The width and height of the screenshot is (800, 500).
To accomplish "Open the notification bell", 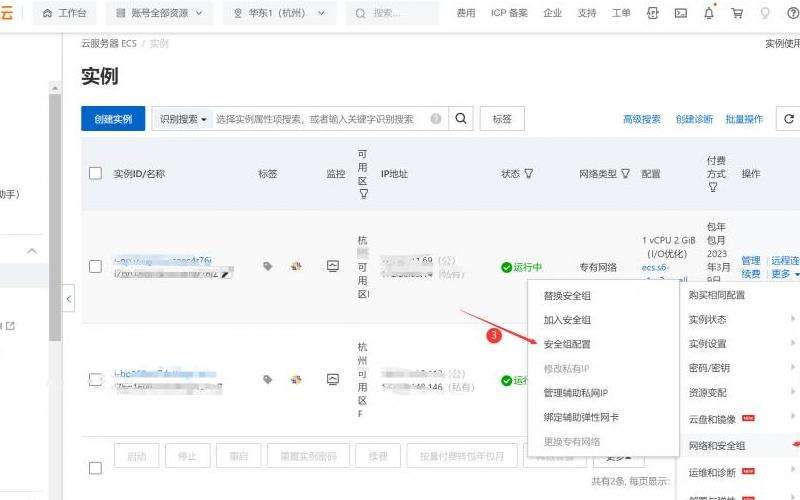I will click(709, 13).
